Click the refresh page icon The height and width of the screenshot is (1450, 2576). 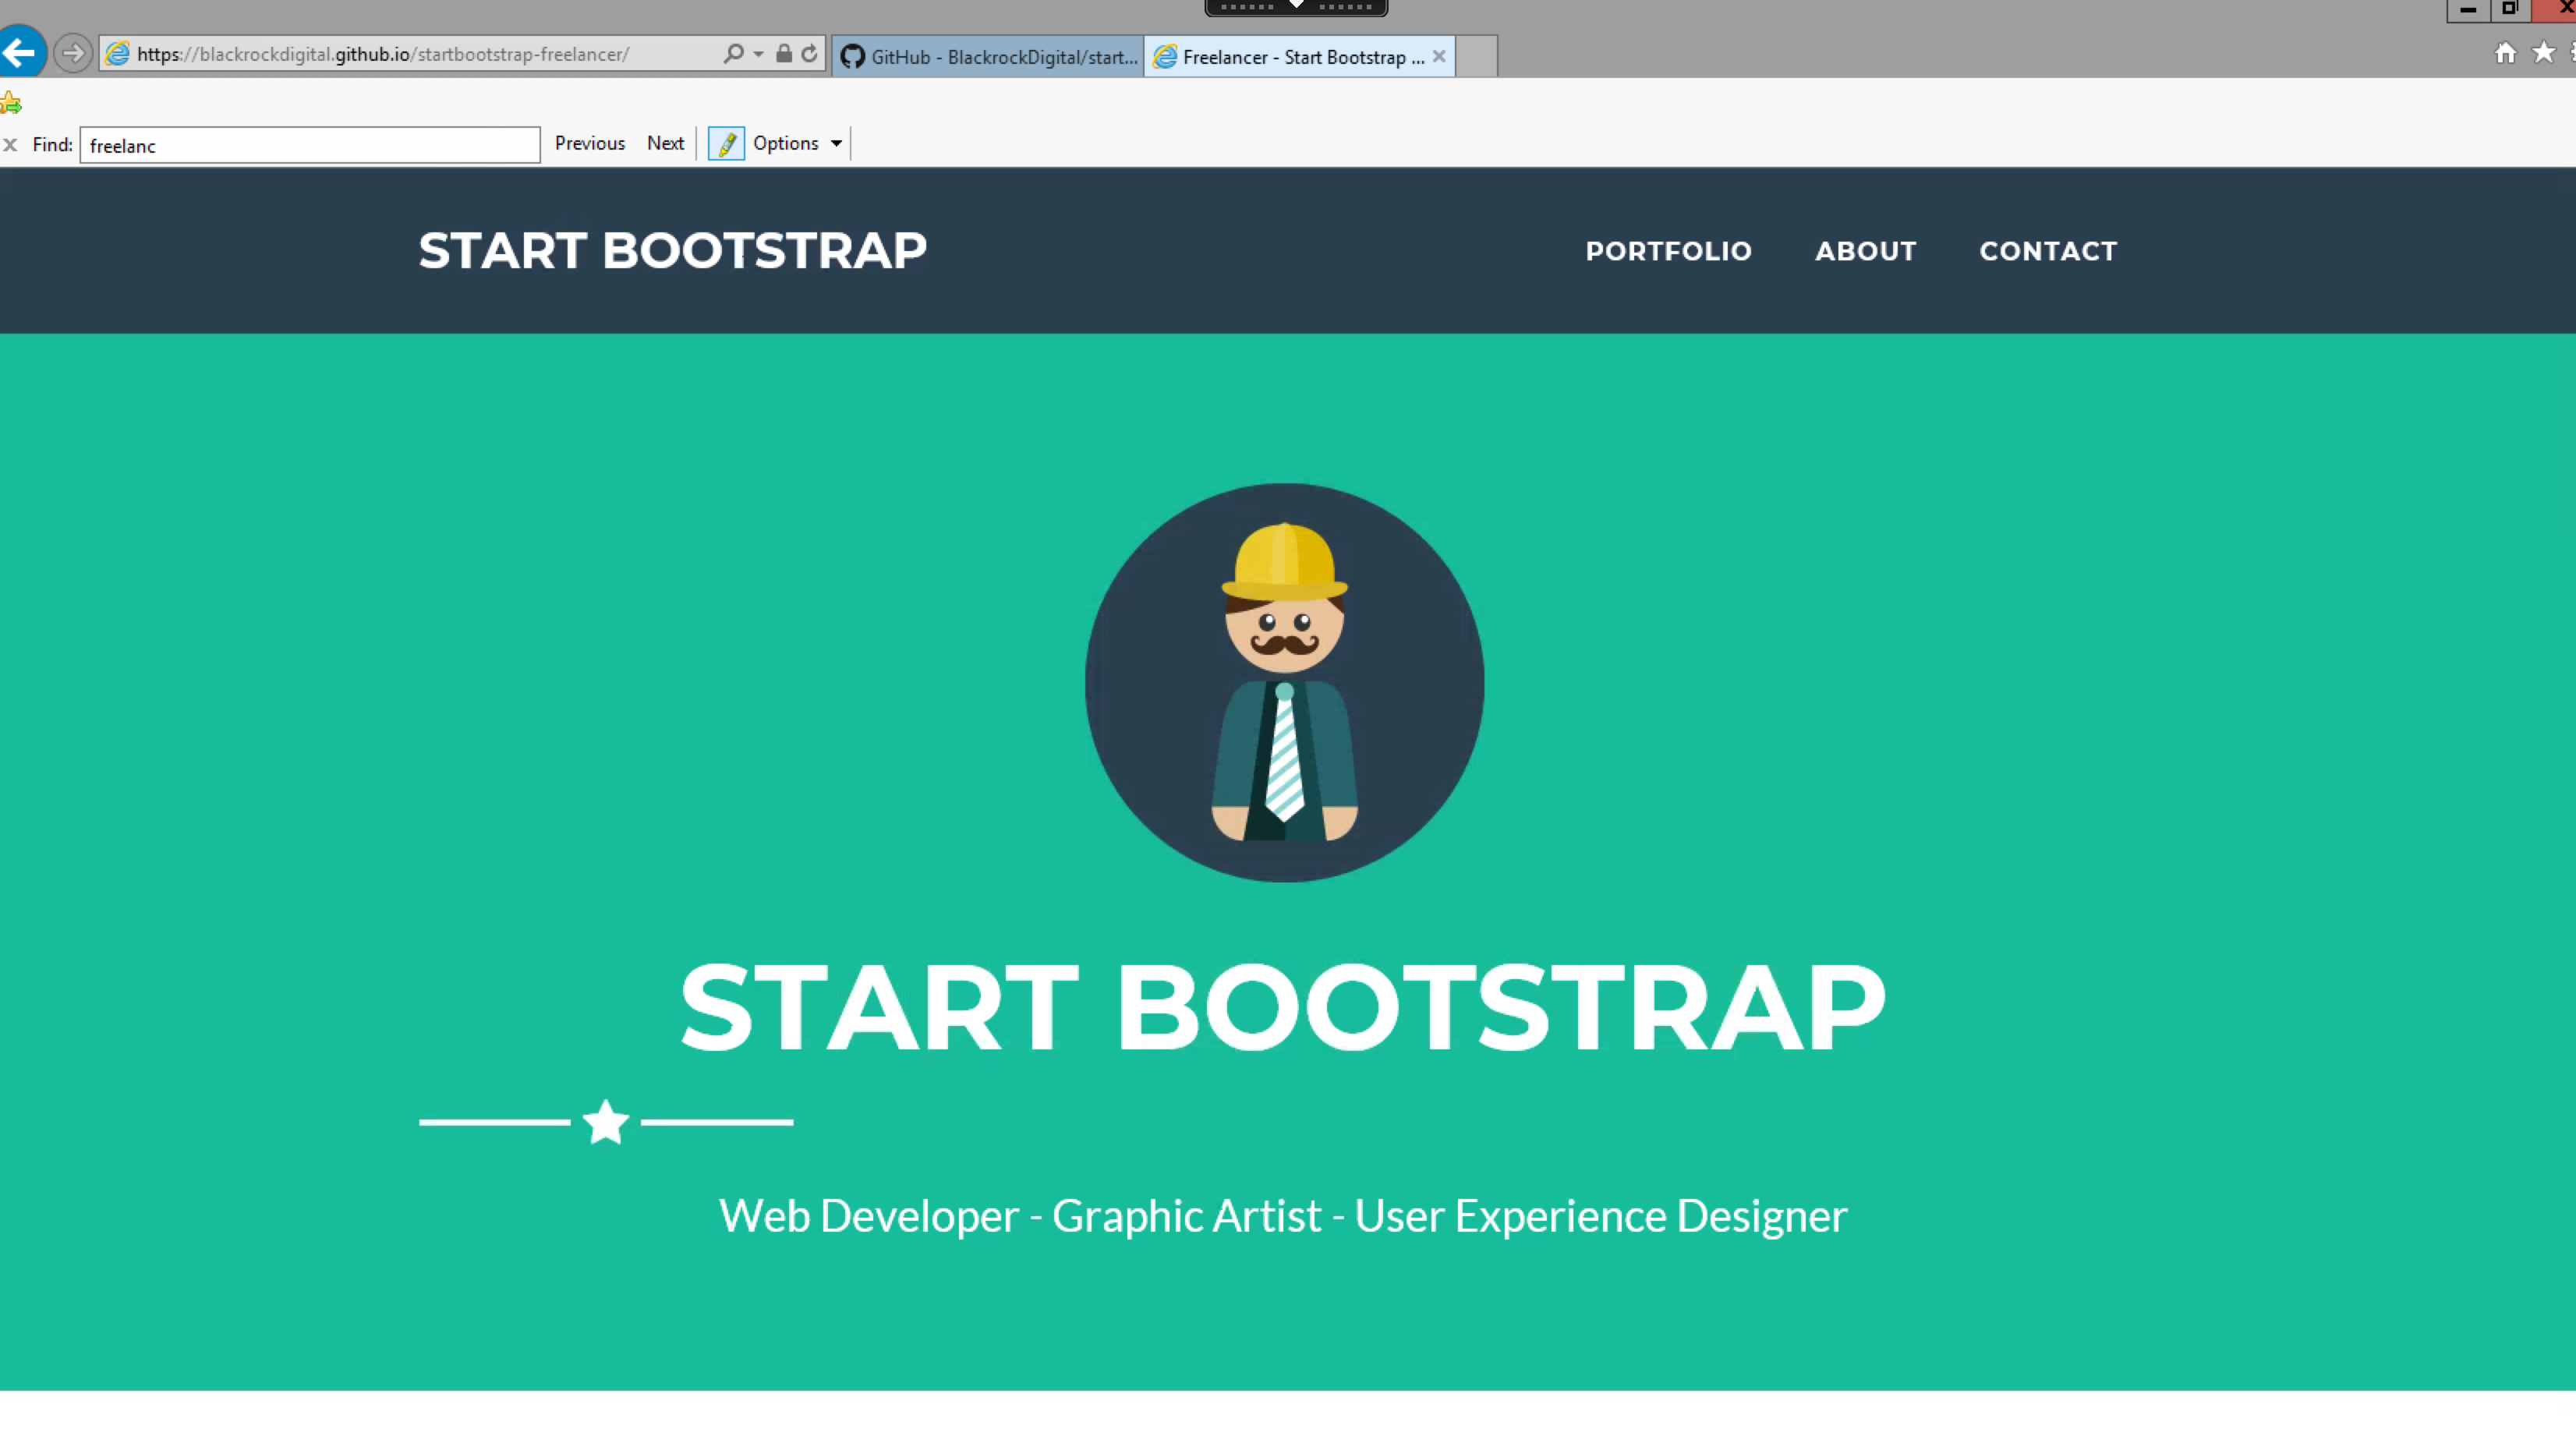[809, 54]
